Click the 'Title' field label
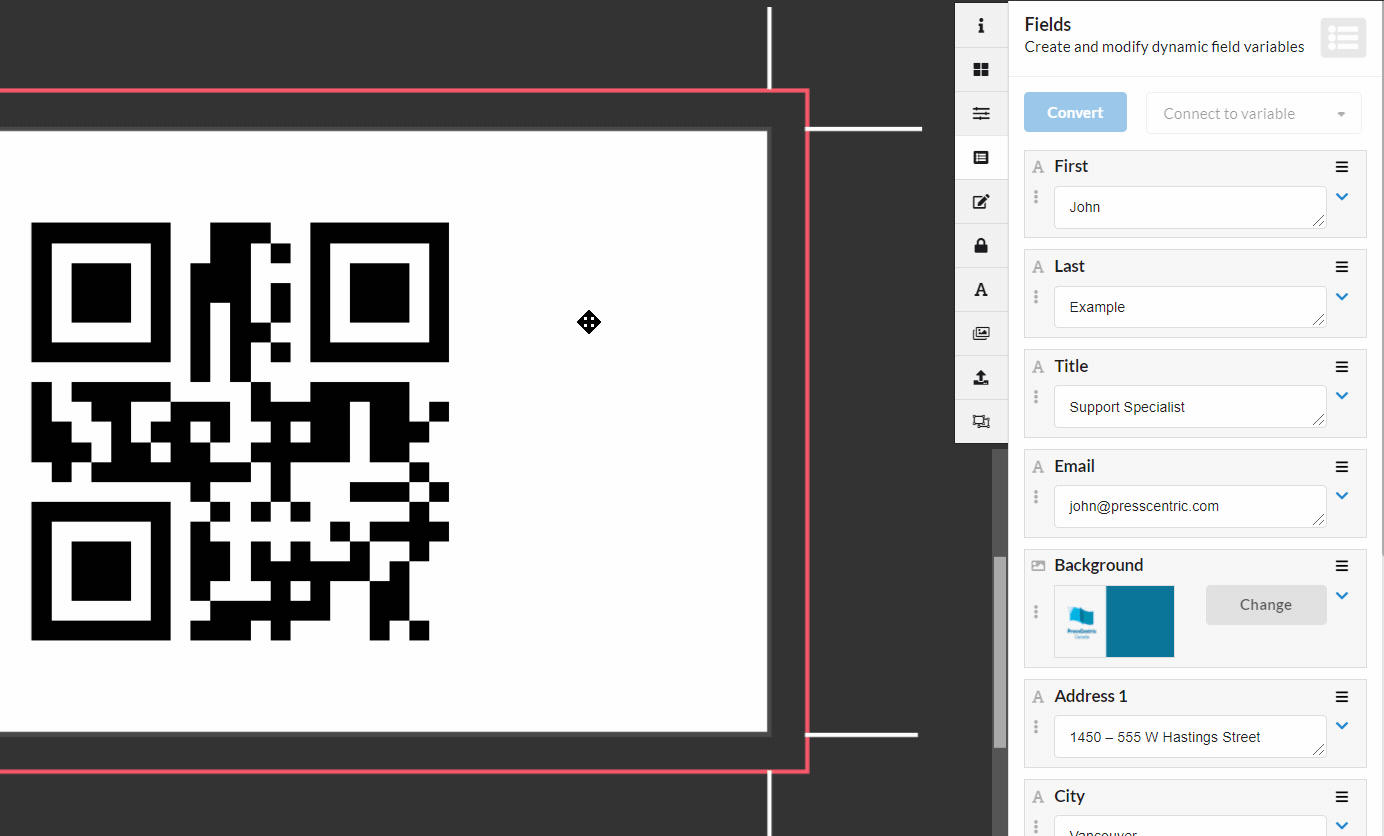The image size is (1384, 836). pos(1071,366)
